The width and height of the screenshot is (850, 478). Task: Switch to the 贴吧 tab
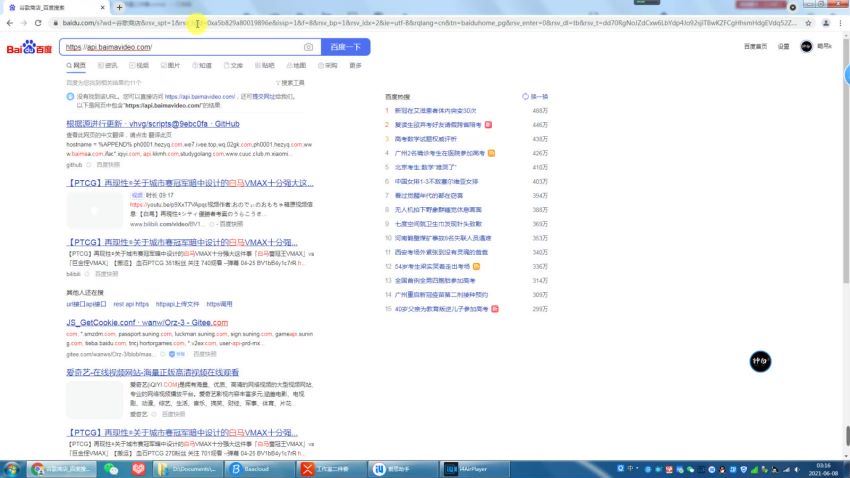click(x=265, y=66)
